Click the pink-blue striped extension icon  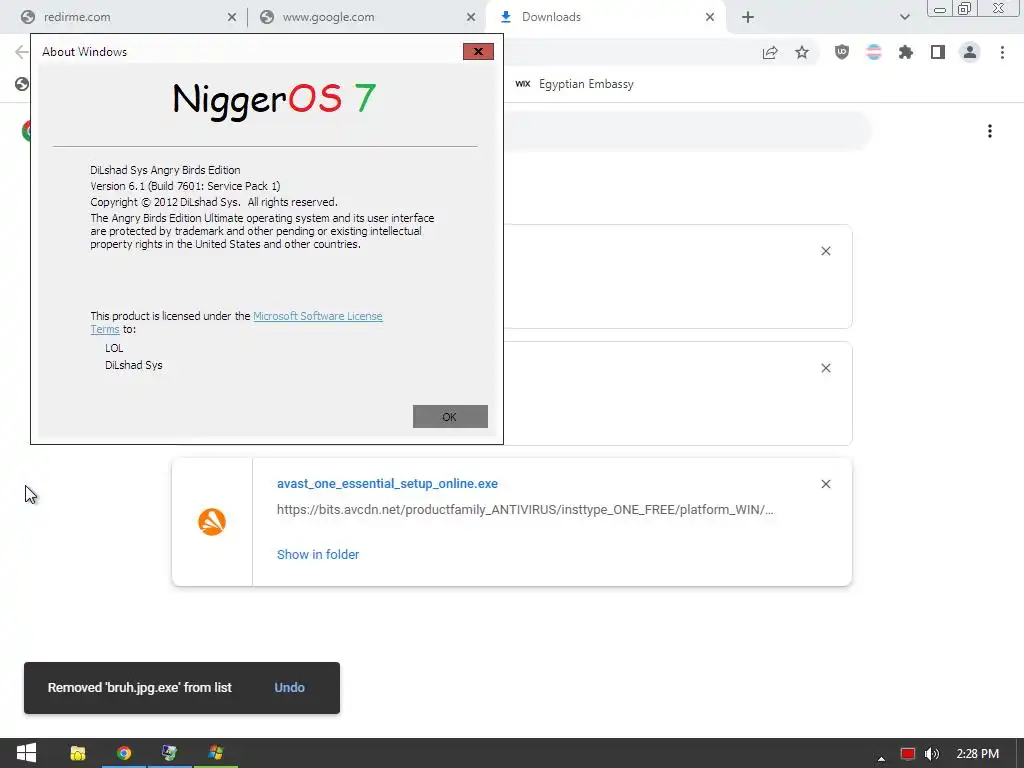pos(874,52)
